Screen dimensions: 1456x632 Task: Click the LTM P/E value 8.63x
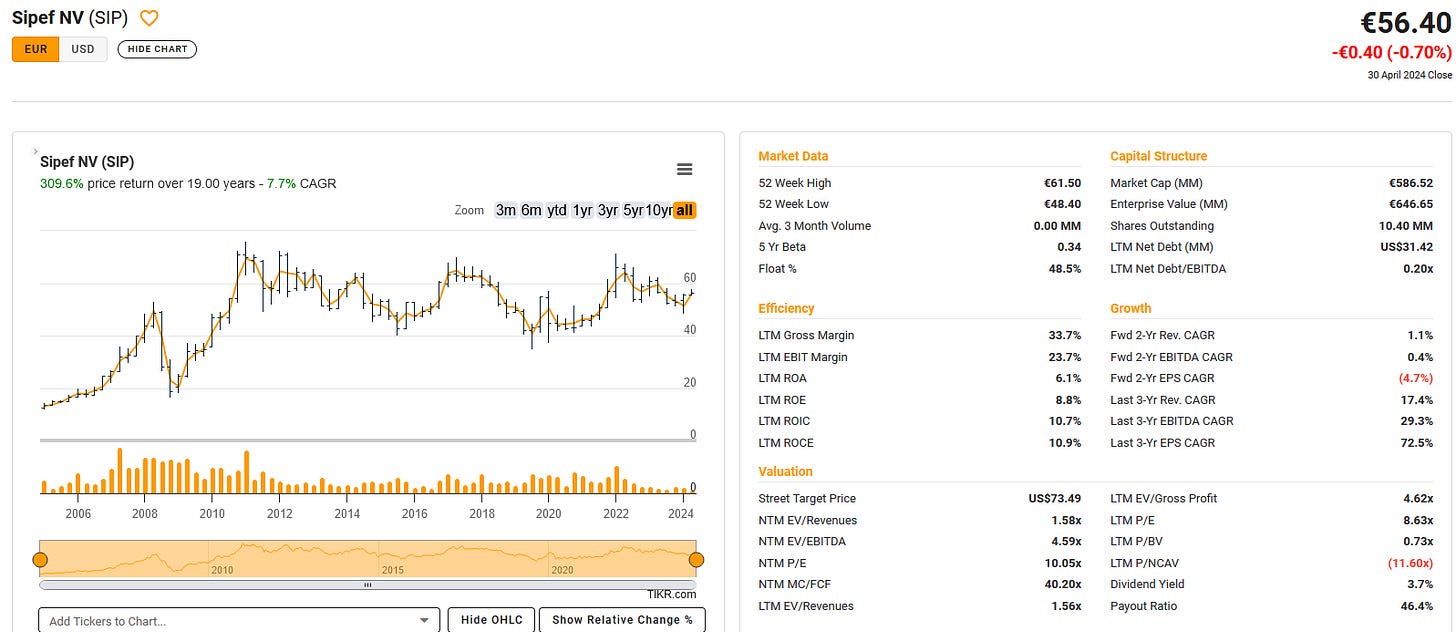(x=1416, y=520)
